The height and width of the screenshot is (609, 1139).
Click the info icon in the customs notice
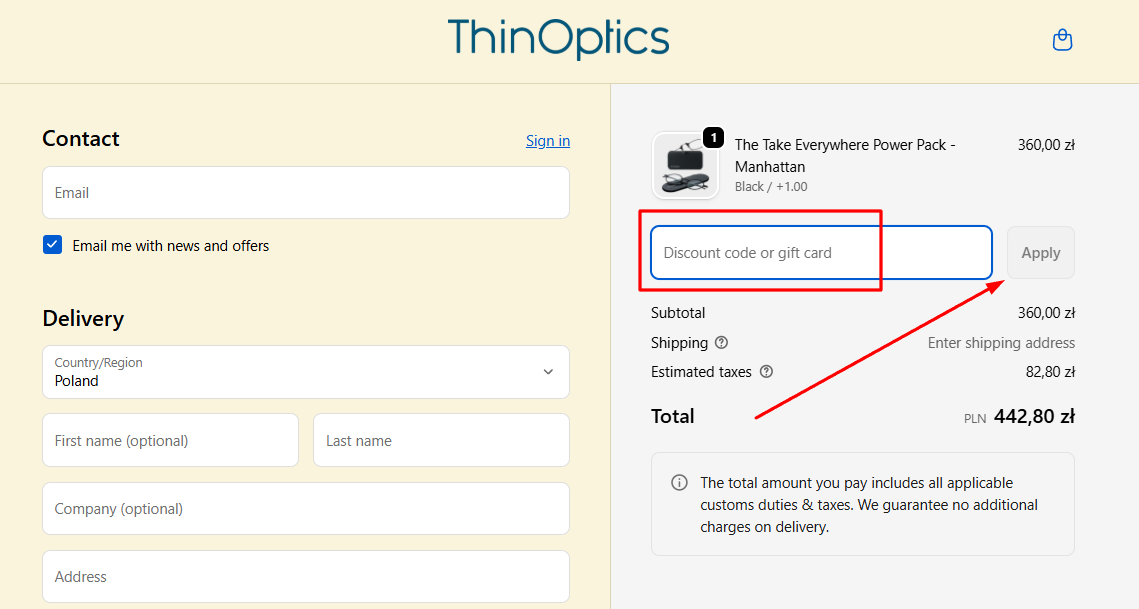pyautogui.click(x=679, y=482)
